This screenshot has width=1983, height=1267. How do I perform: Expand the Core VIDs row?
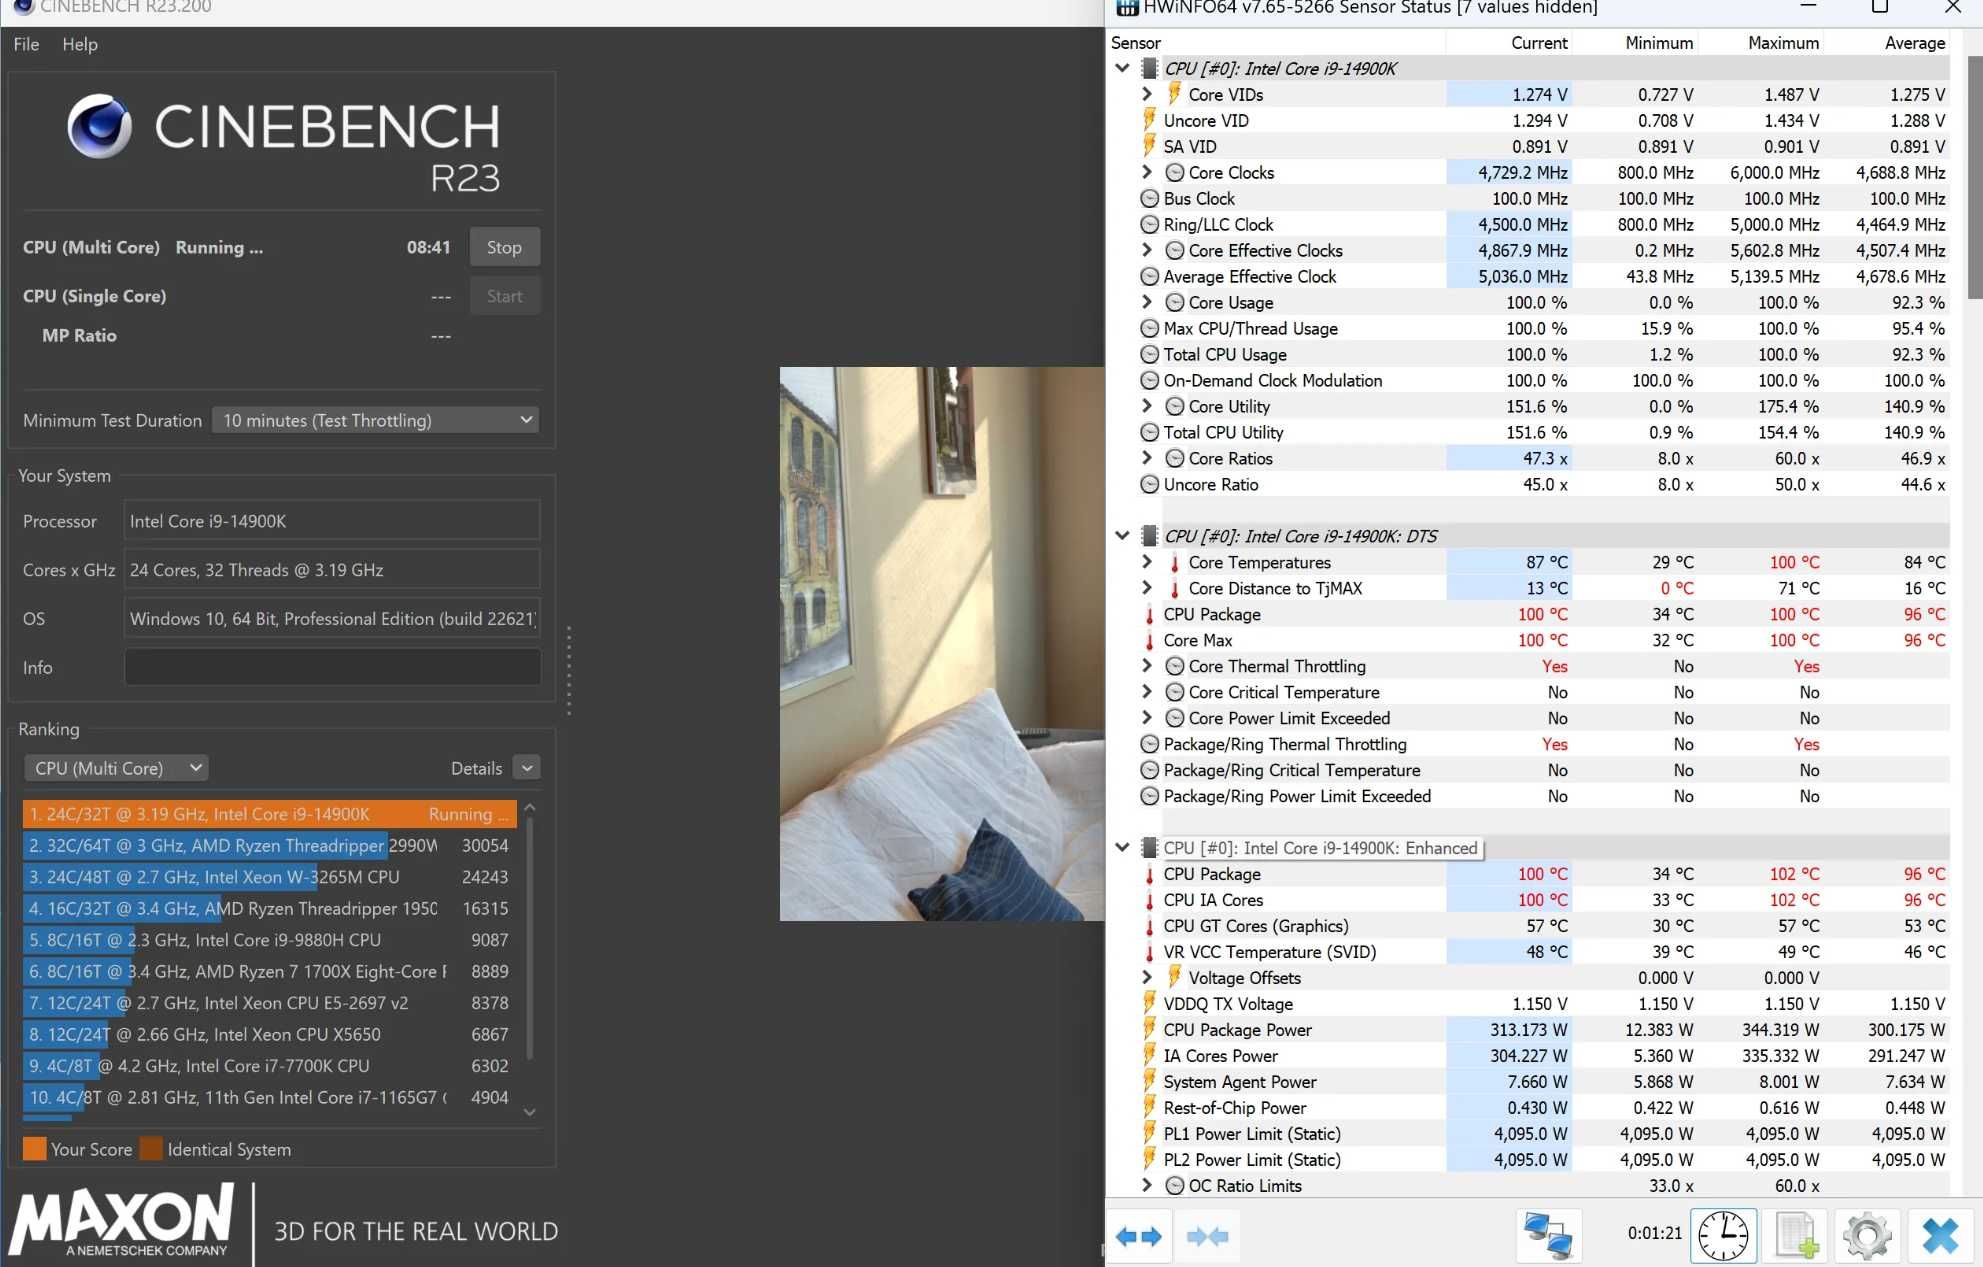pos(1147,94)
